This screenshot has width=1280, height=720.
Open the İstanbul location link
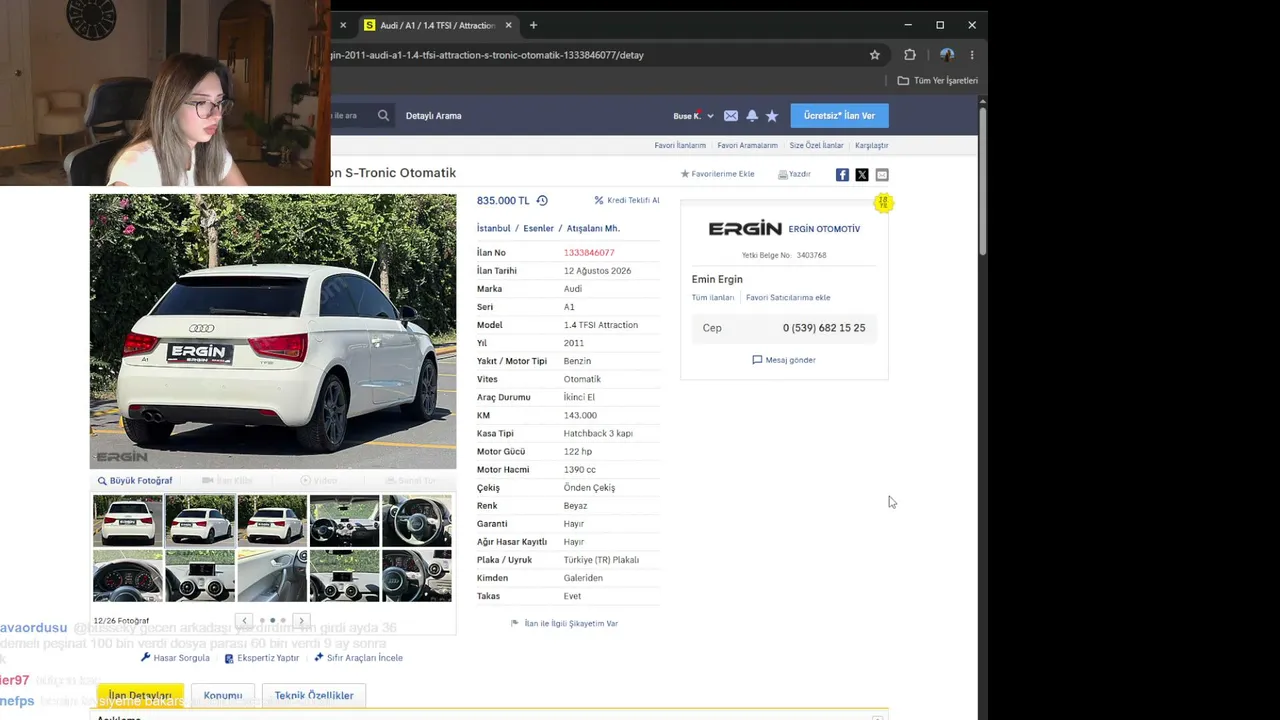(x=494, y=228)
